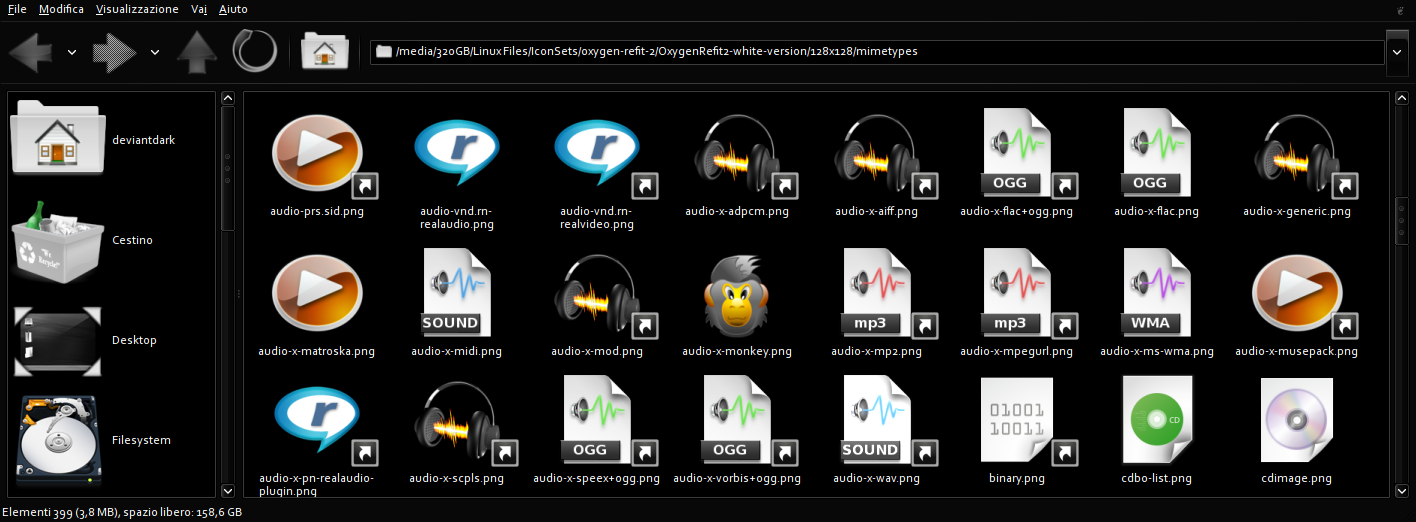Select audio-vnd.rn-realaudio.png file icon
Viewport: 1416px width, 522px height.
[456, 152]
